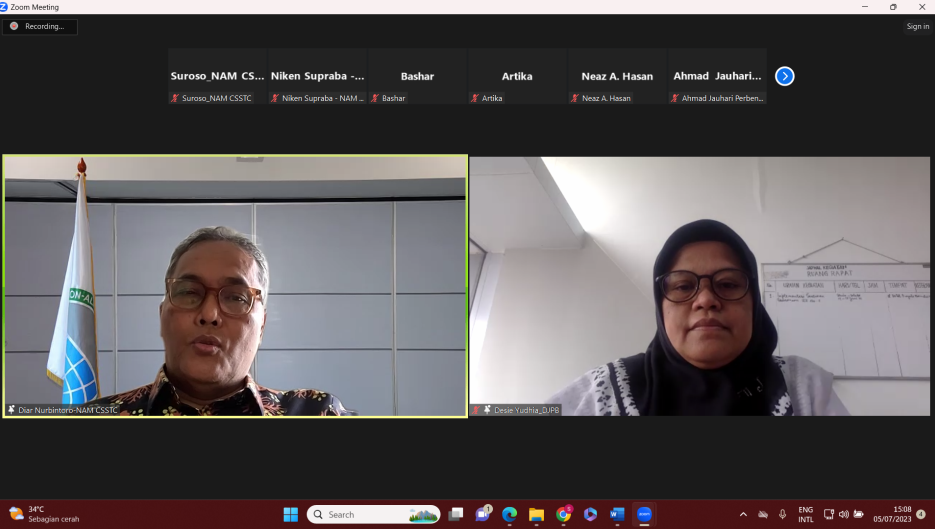Select Neaz A. Hasan participant tile

tap(617, 76)
